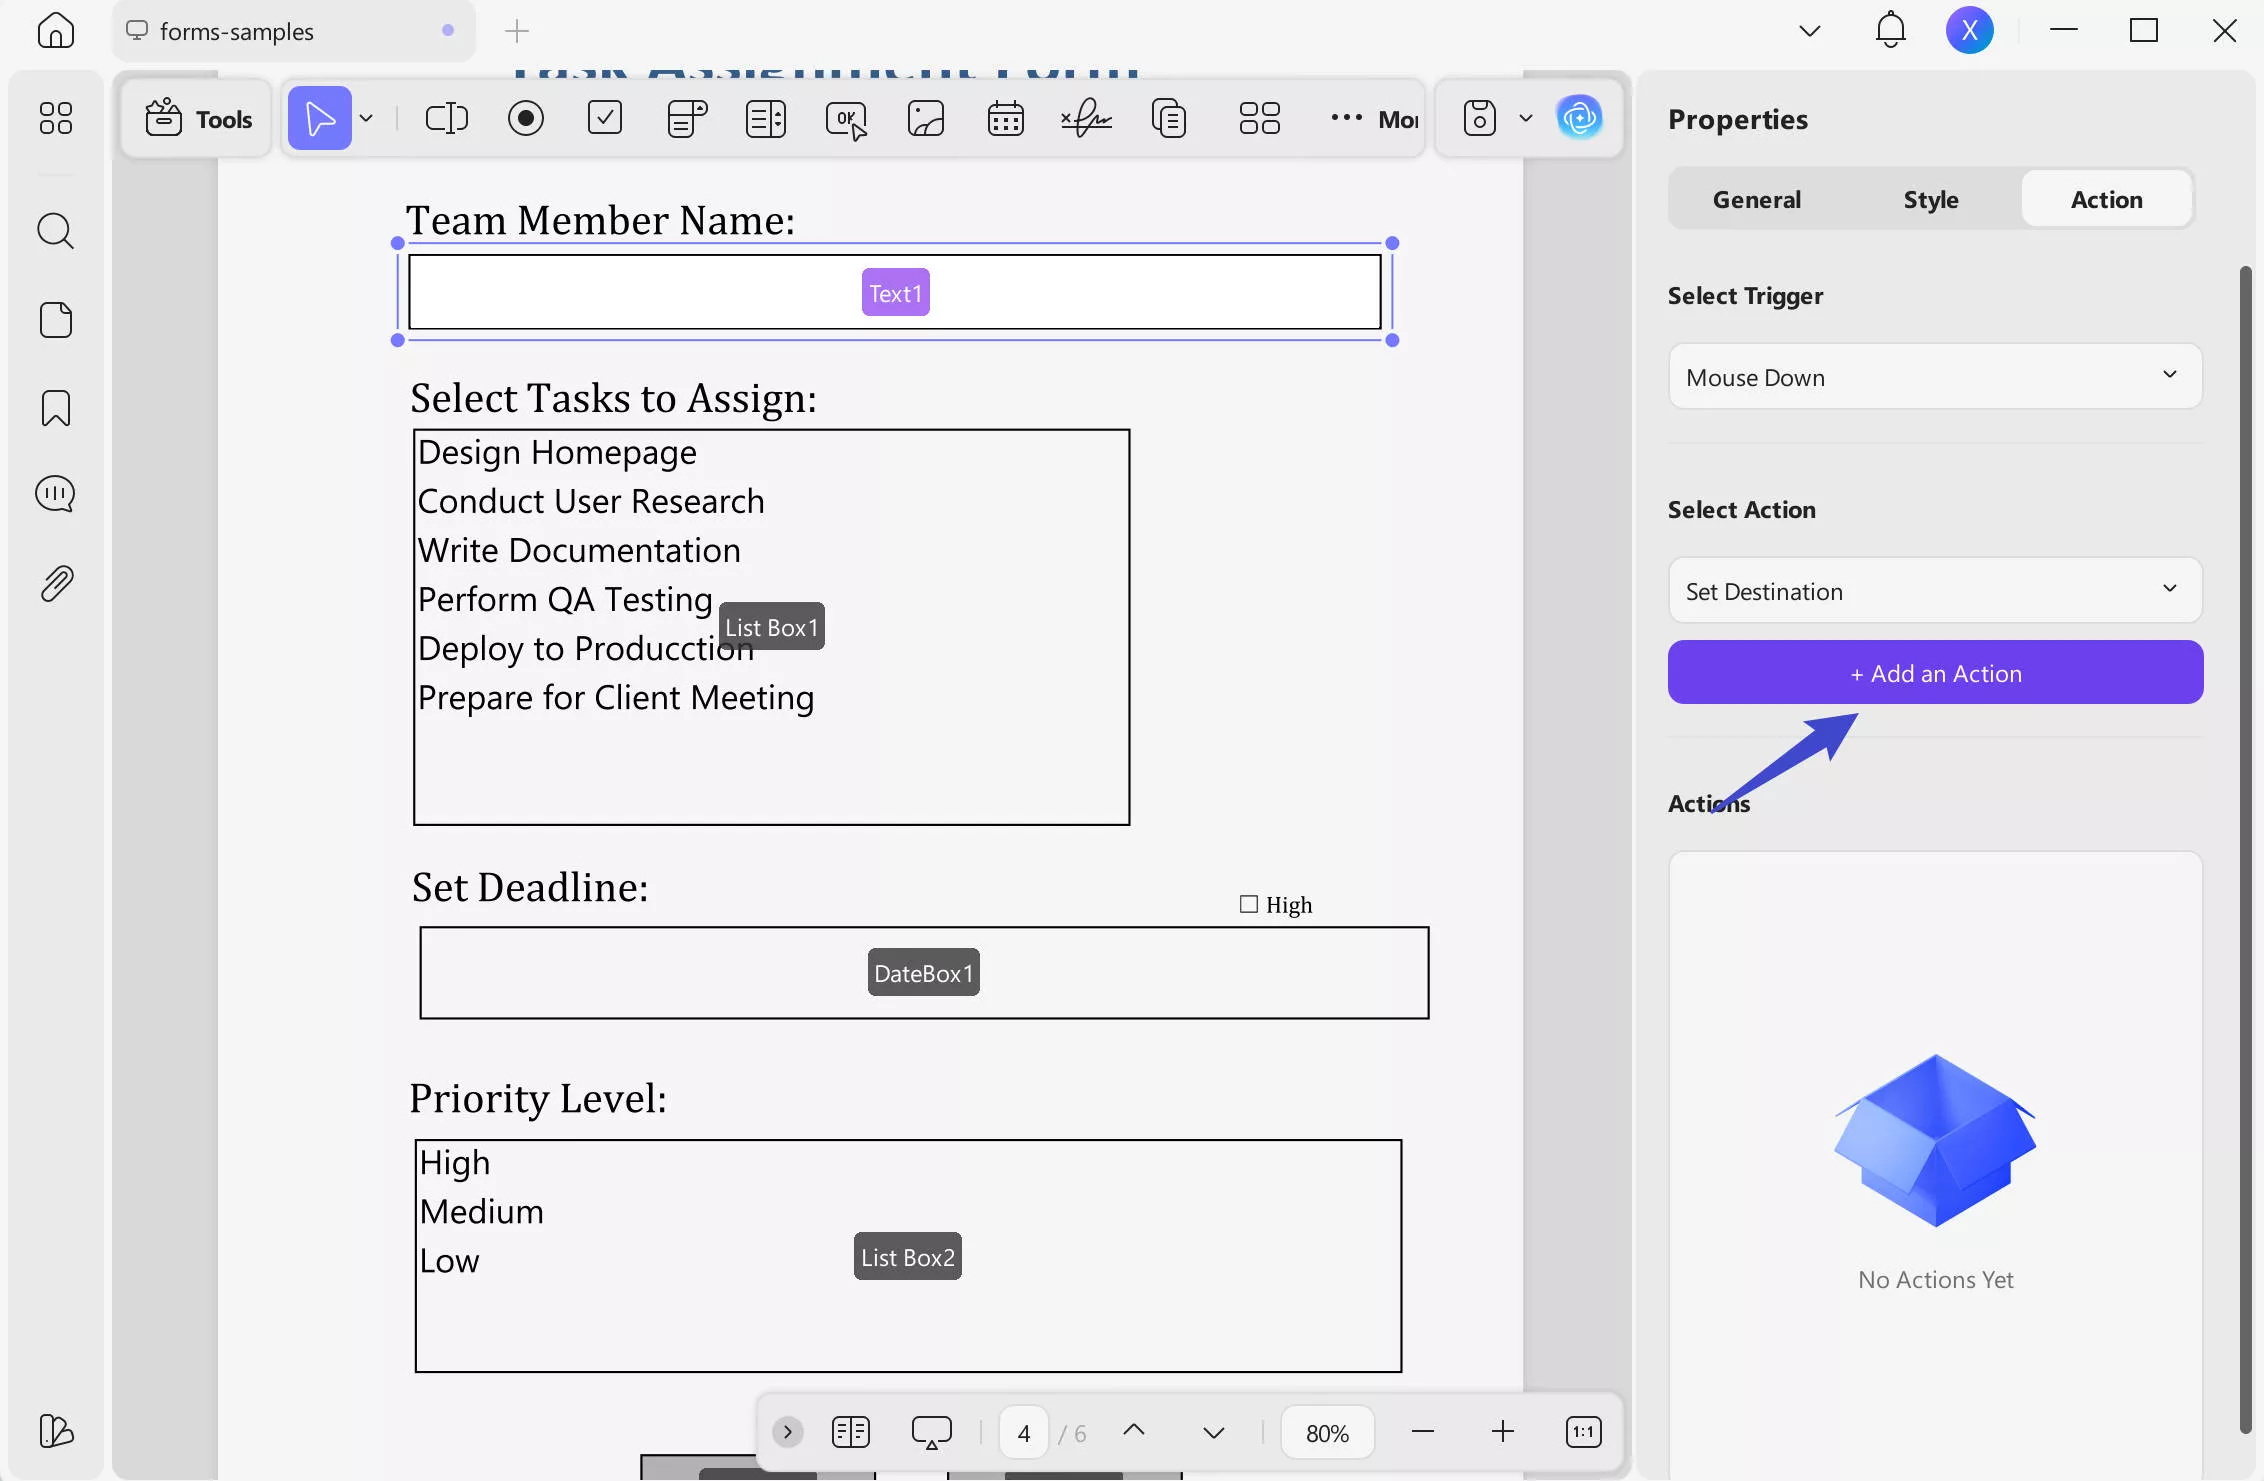Open the Tools menu button
The width and height of the screenshot is (2264, 1481).
click(x=198, y=118)
